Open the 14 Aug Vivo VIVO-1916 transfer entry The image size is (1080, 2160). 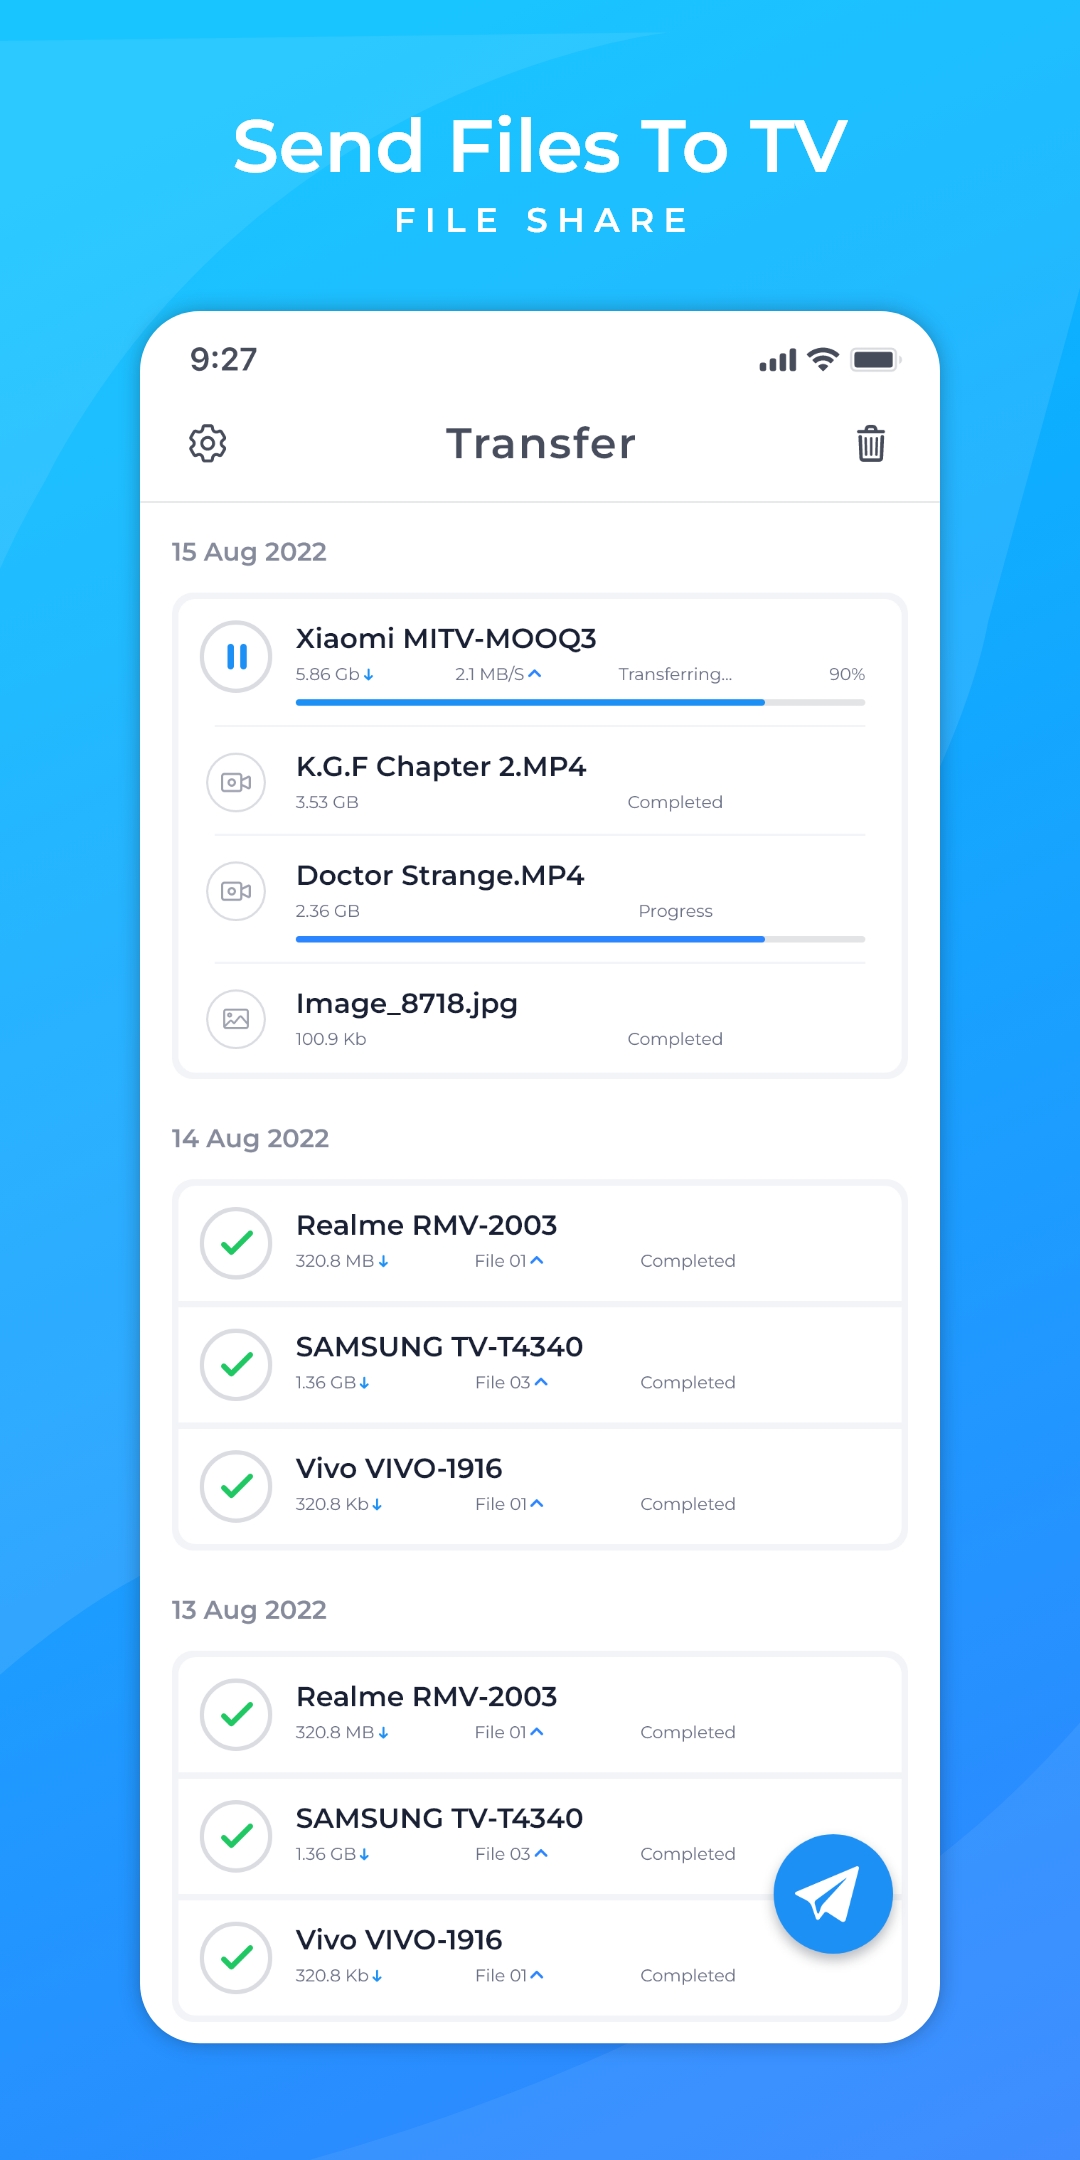tap(540, 1486)
